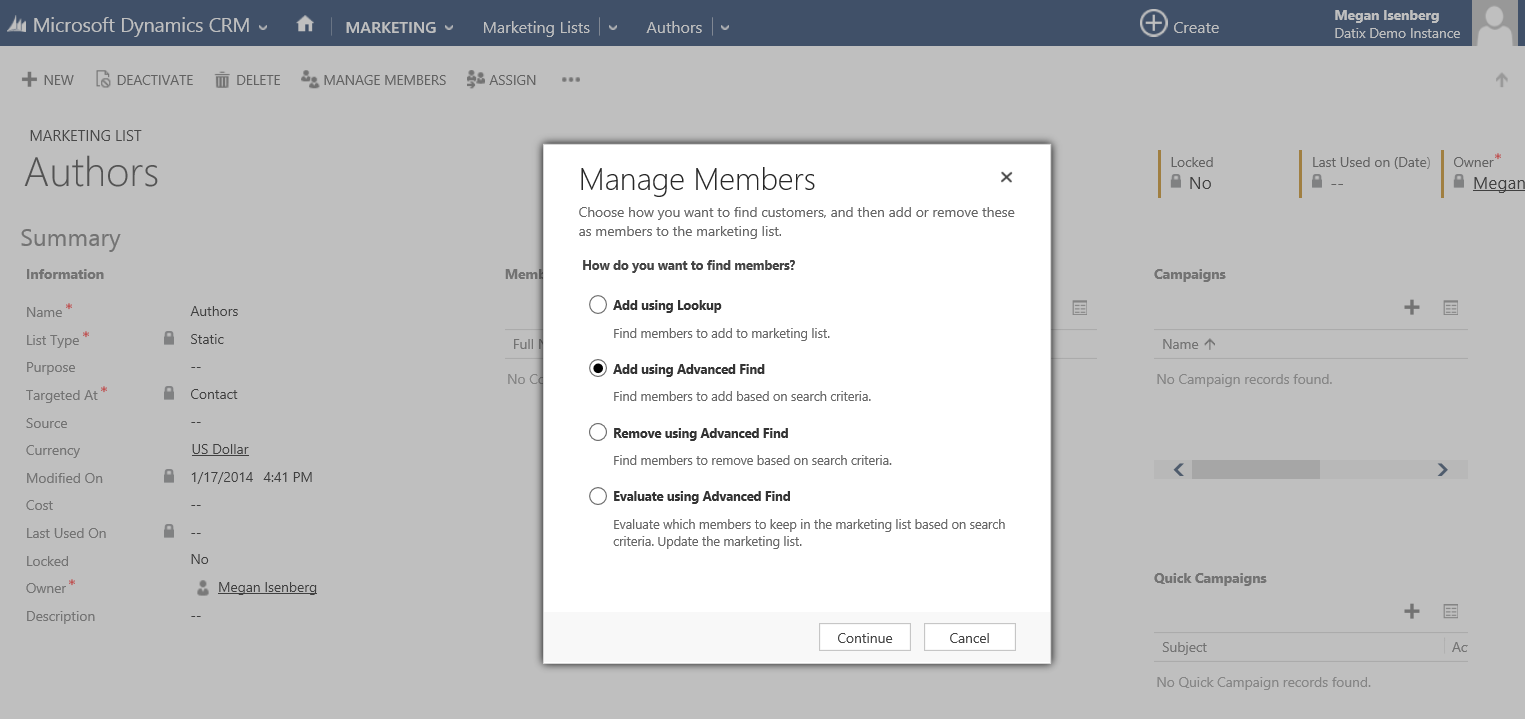Click the Datix Demo Instance text
This screenshot has height=719, width=1525.
click(x=1397, y=33)
